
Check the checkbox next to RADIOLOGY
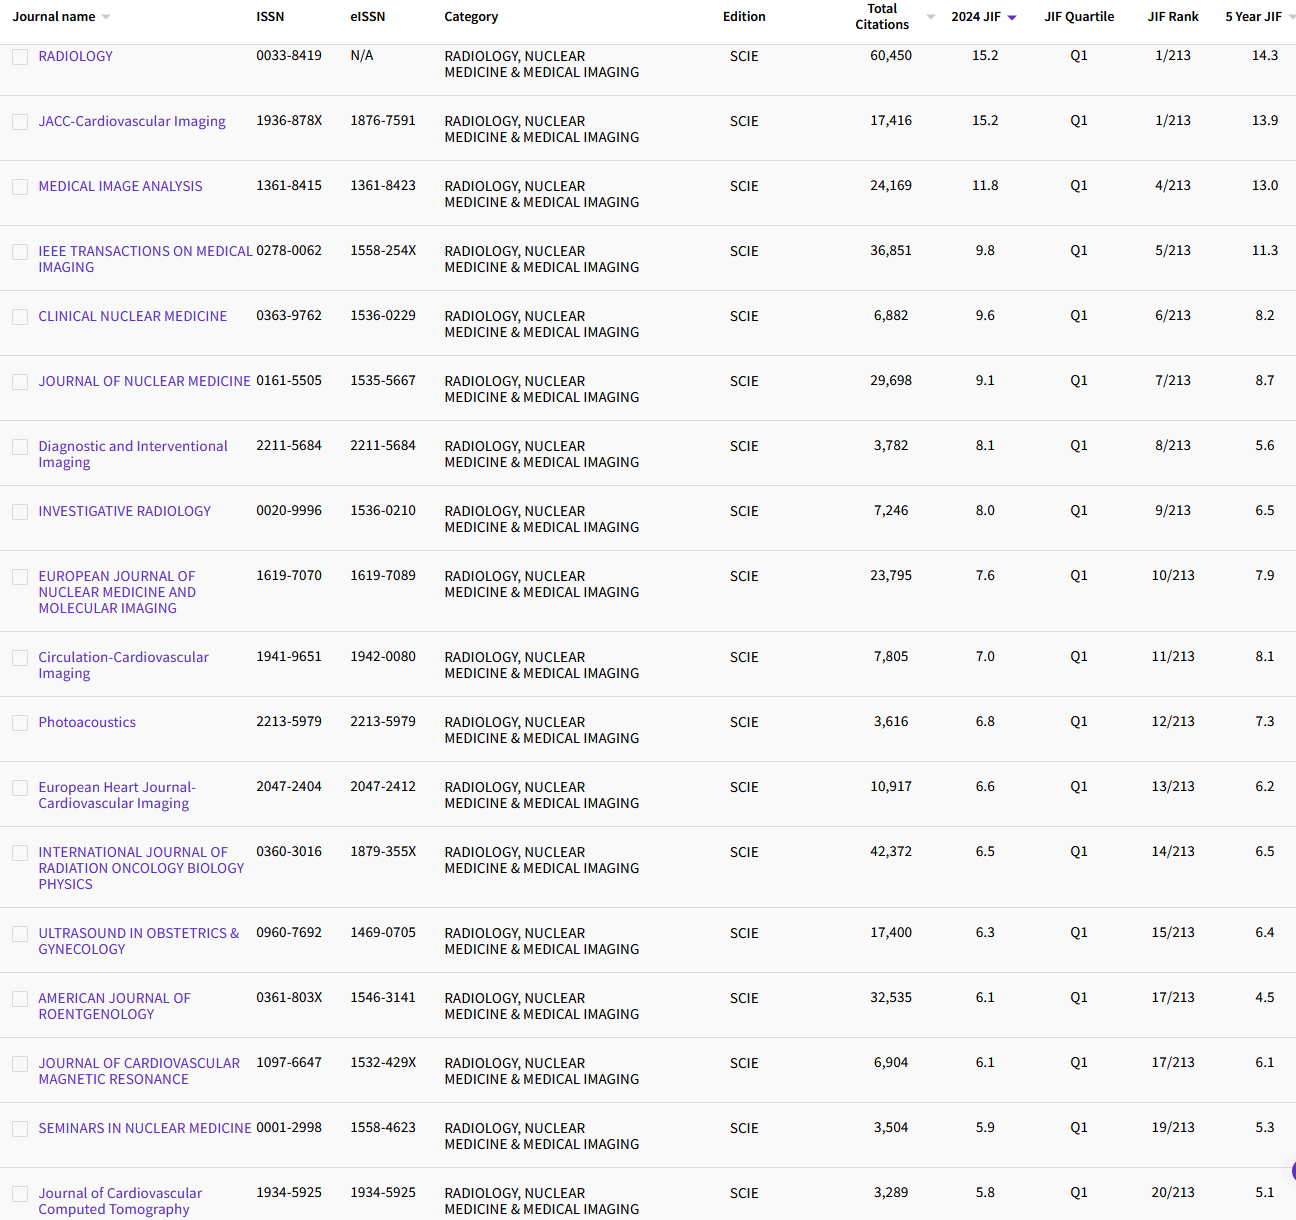(20, 56)
